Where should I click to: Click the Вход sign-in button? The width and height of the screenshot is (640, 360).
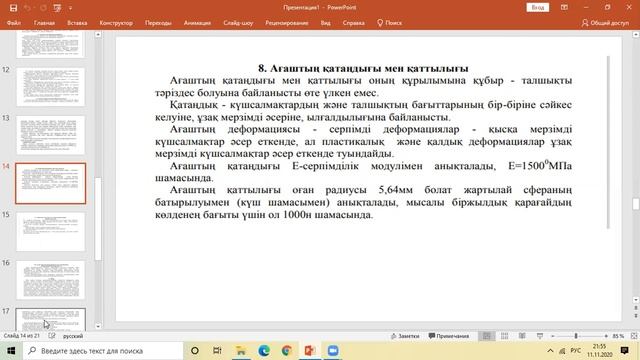538,7
